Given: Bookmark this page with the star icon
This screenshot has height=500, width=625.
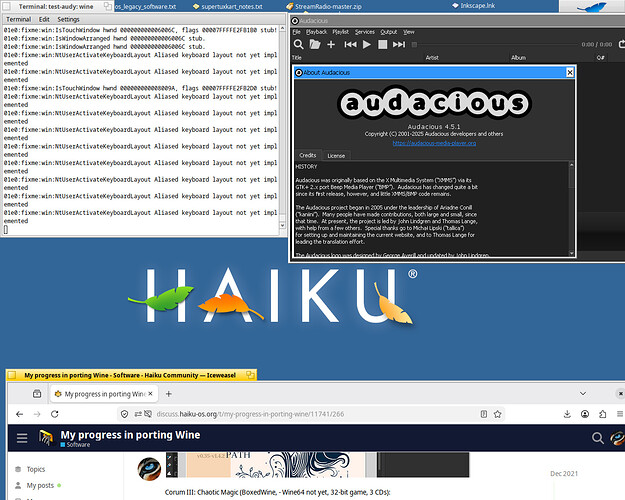Looking at the screenshot, I should coord(497,414).
